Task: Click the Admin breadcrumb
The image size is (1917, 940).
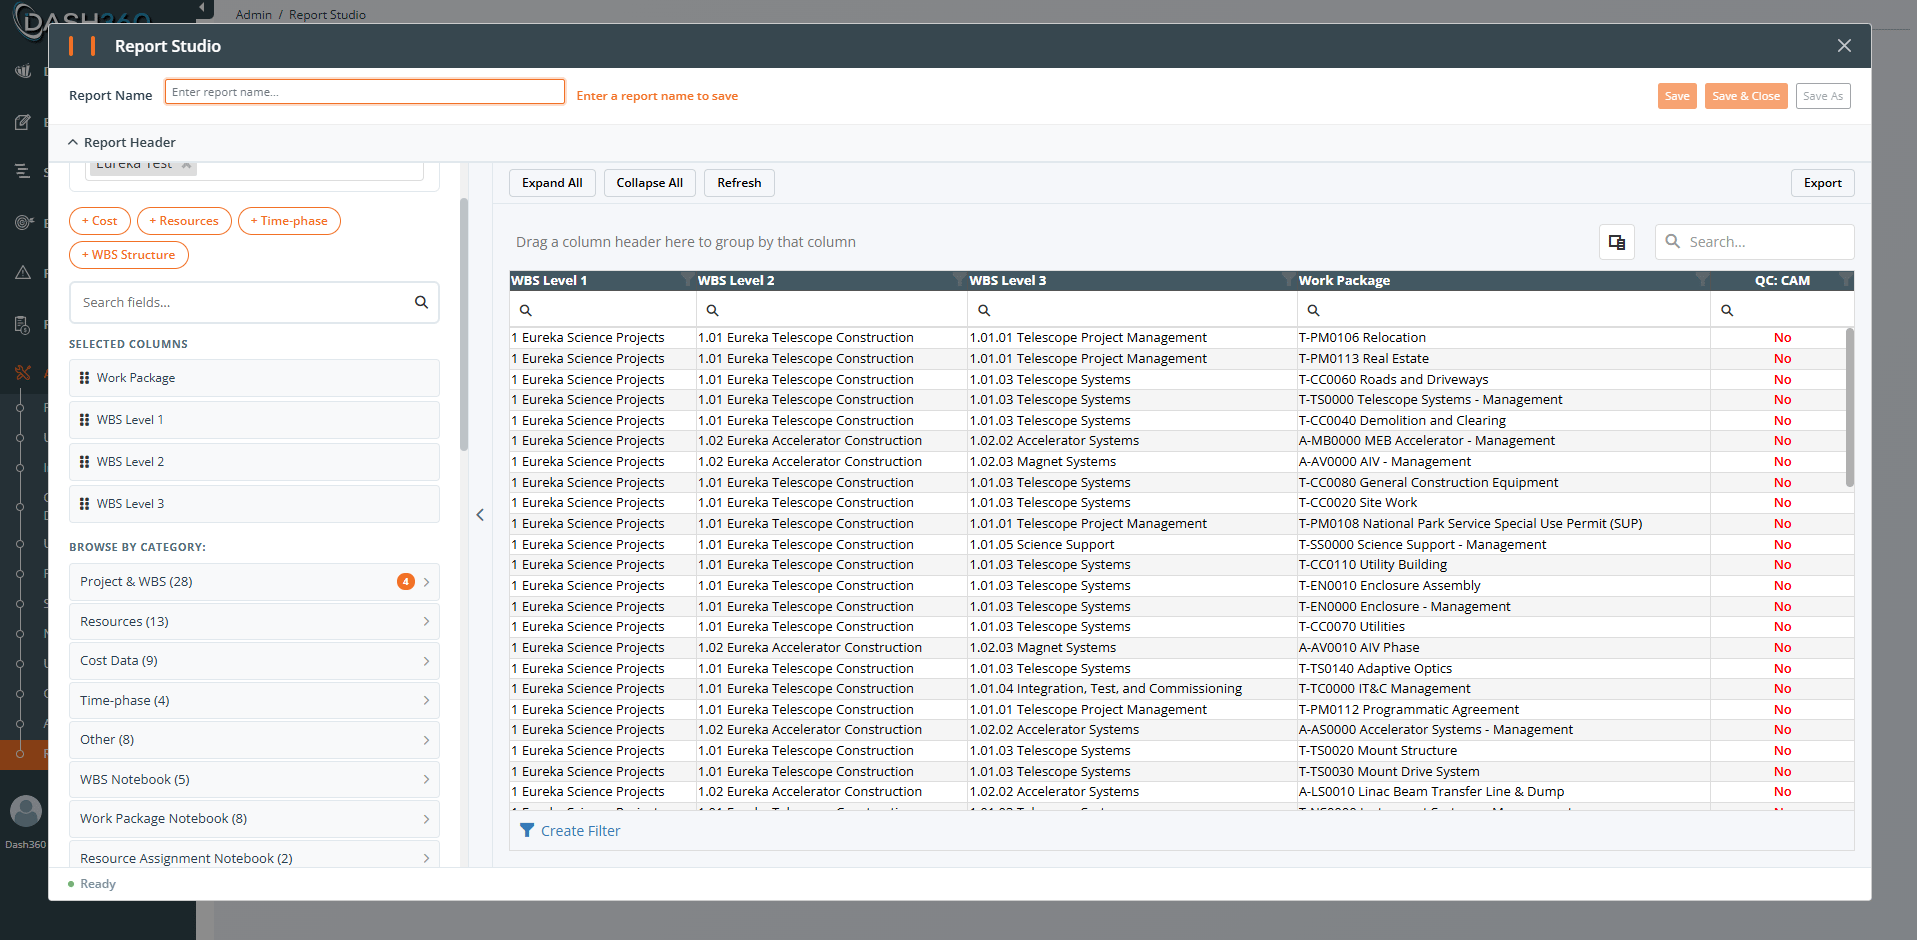Action: (253, 14)
